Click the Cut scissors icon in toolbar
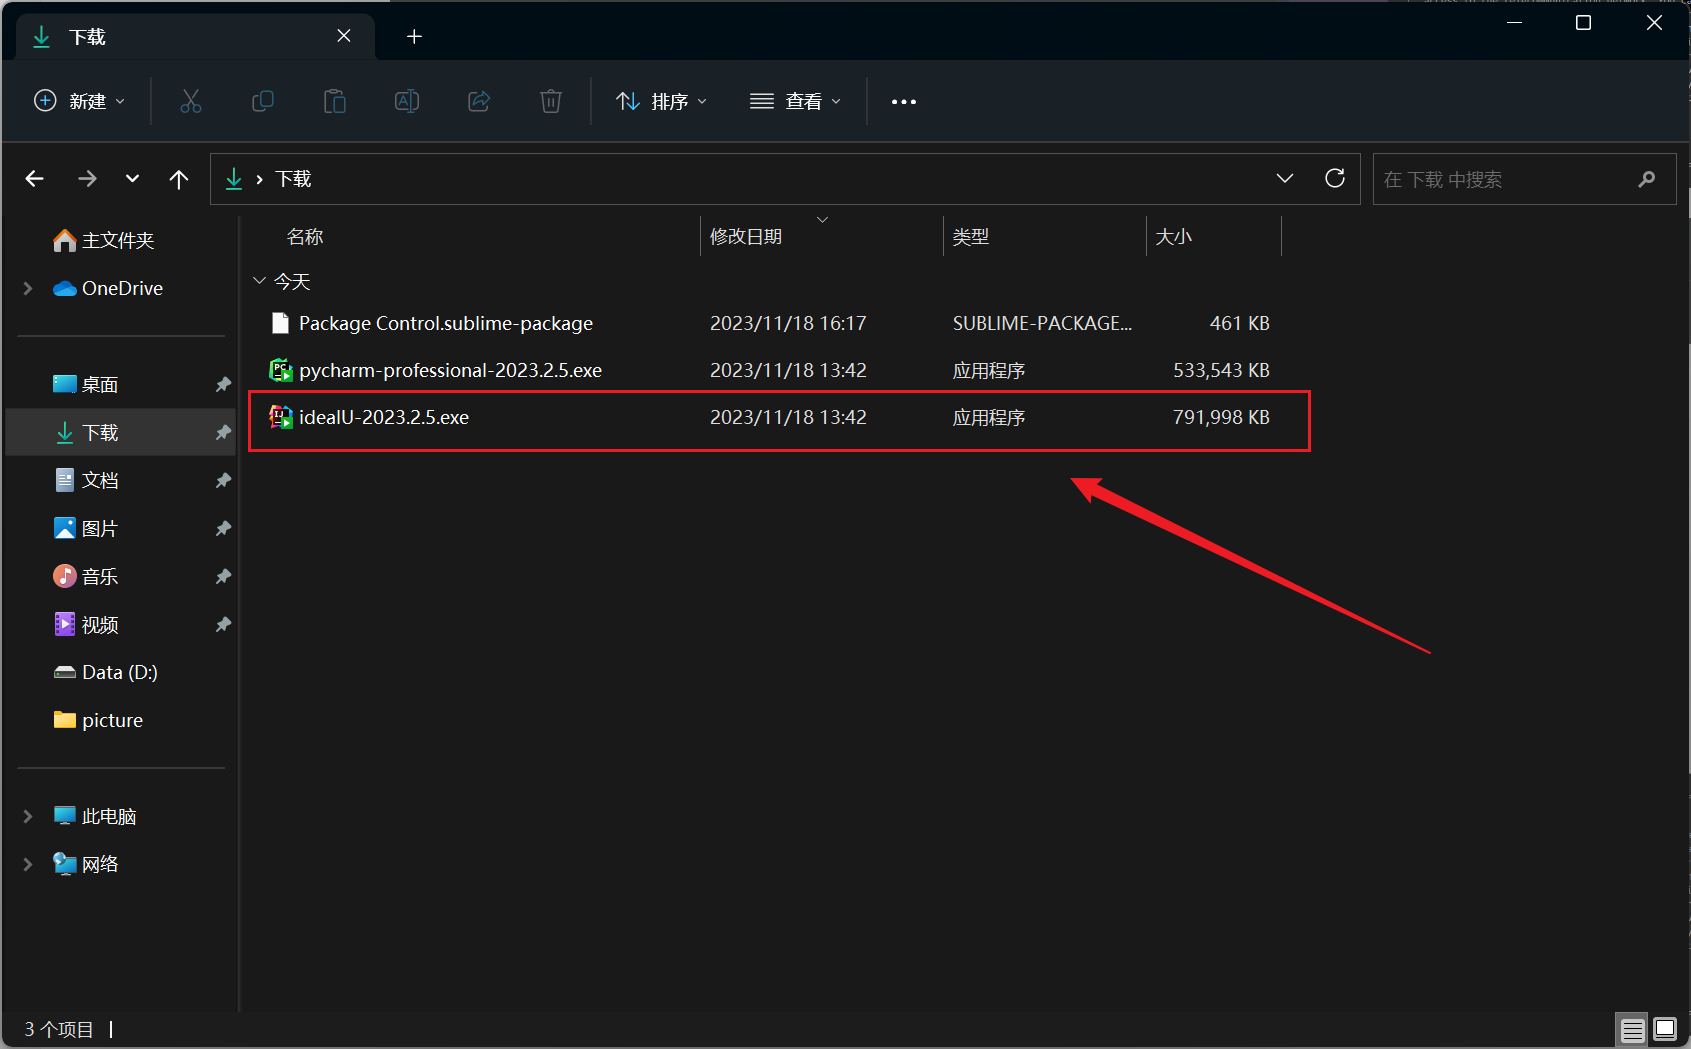 (190, 101)
